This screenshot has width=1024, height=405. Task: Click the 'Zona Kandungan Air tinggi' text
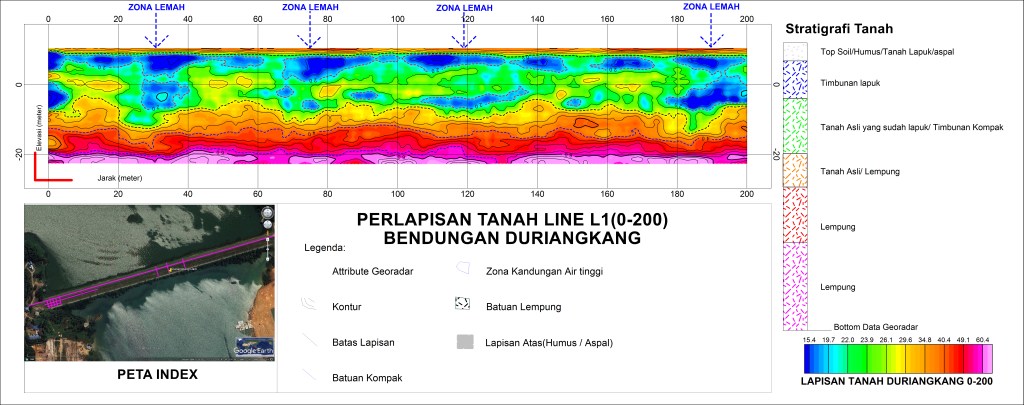544,271
